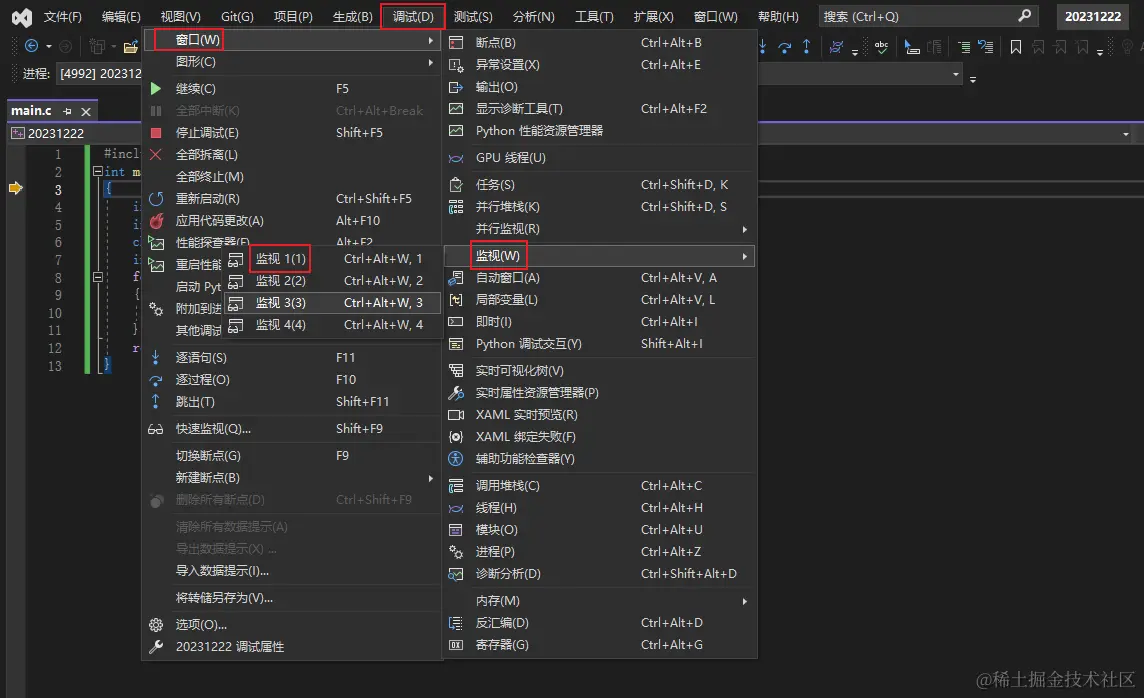Click 快速监视(Q) glasses icon
Image resolution: width=1144 pixels, height=698 pixels.
(x=155, y=429)
